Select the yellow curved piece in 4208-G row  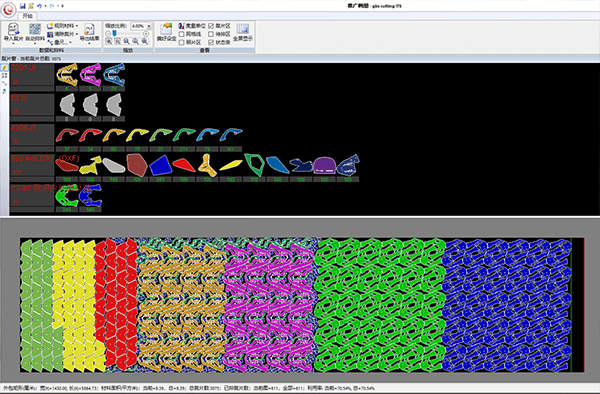[x=137, y=135]
